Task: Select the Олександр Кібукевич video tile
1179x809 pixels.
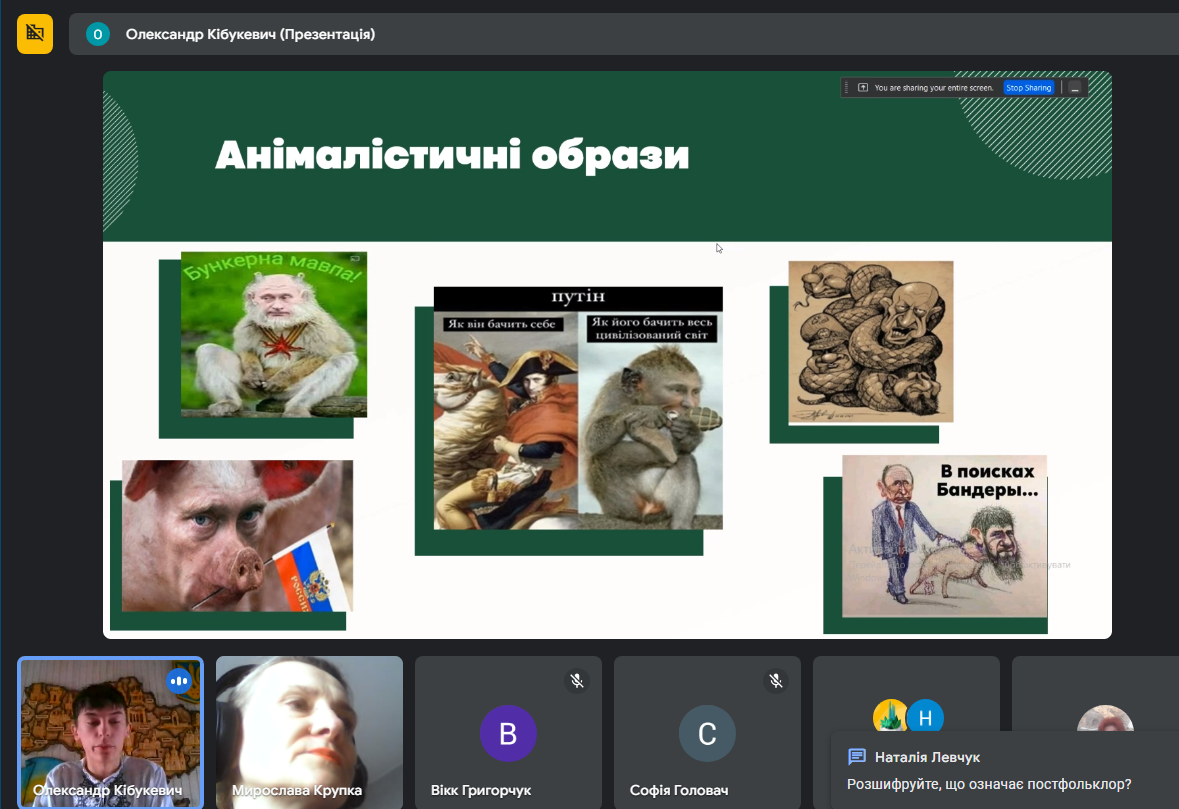Action: click(110, 730)
